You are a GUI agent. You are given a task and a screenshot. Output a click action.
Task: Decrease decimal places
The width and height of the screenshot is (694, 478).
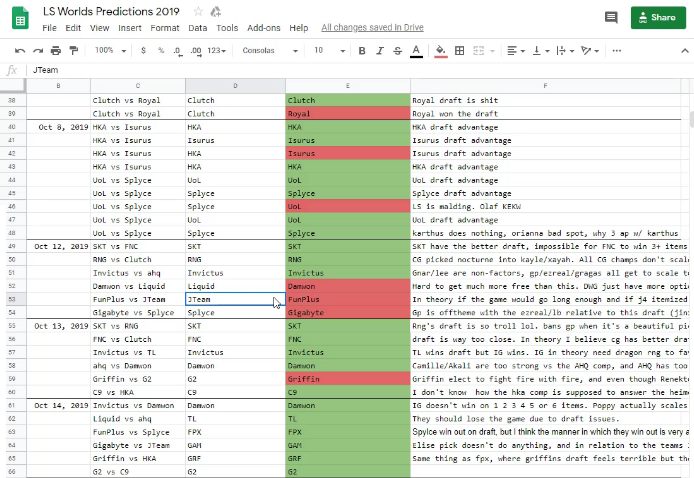177,51
